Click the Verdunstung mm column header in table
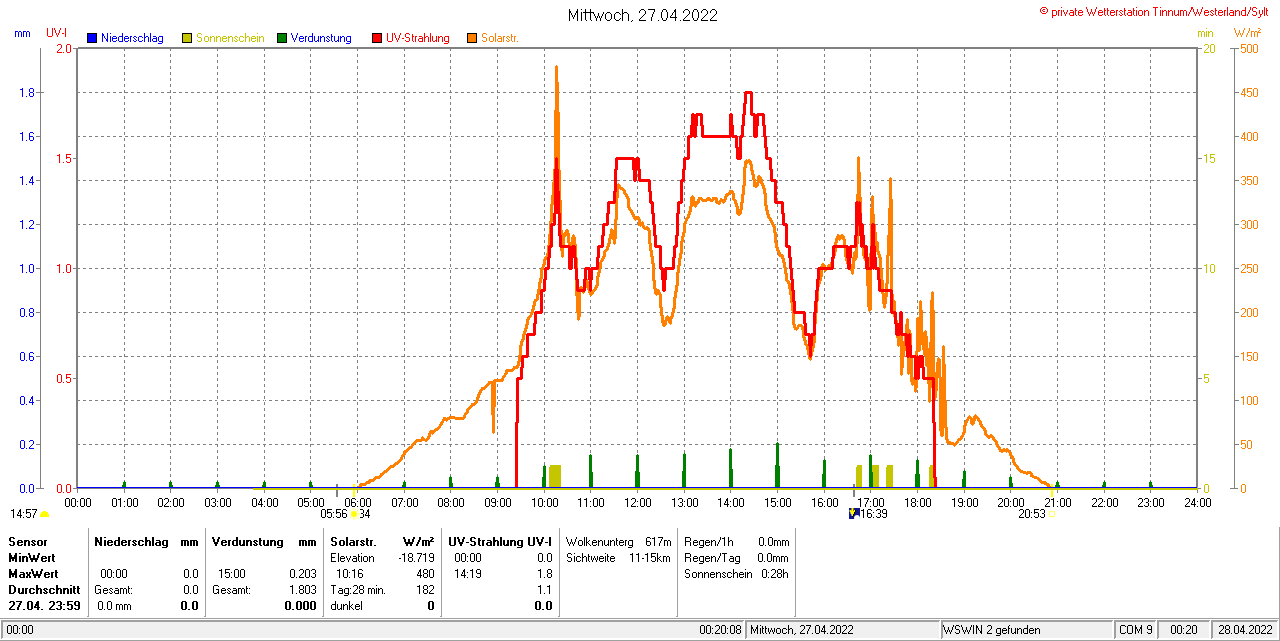 (264, 542)
